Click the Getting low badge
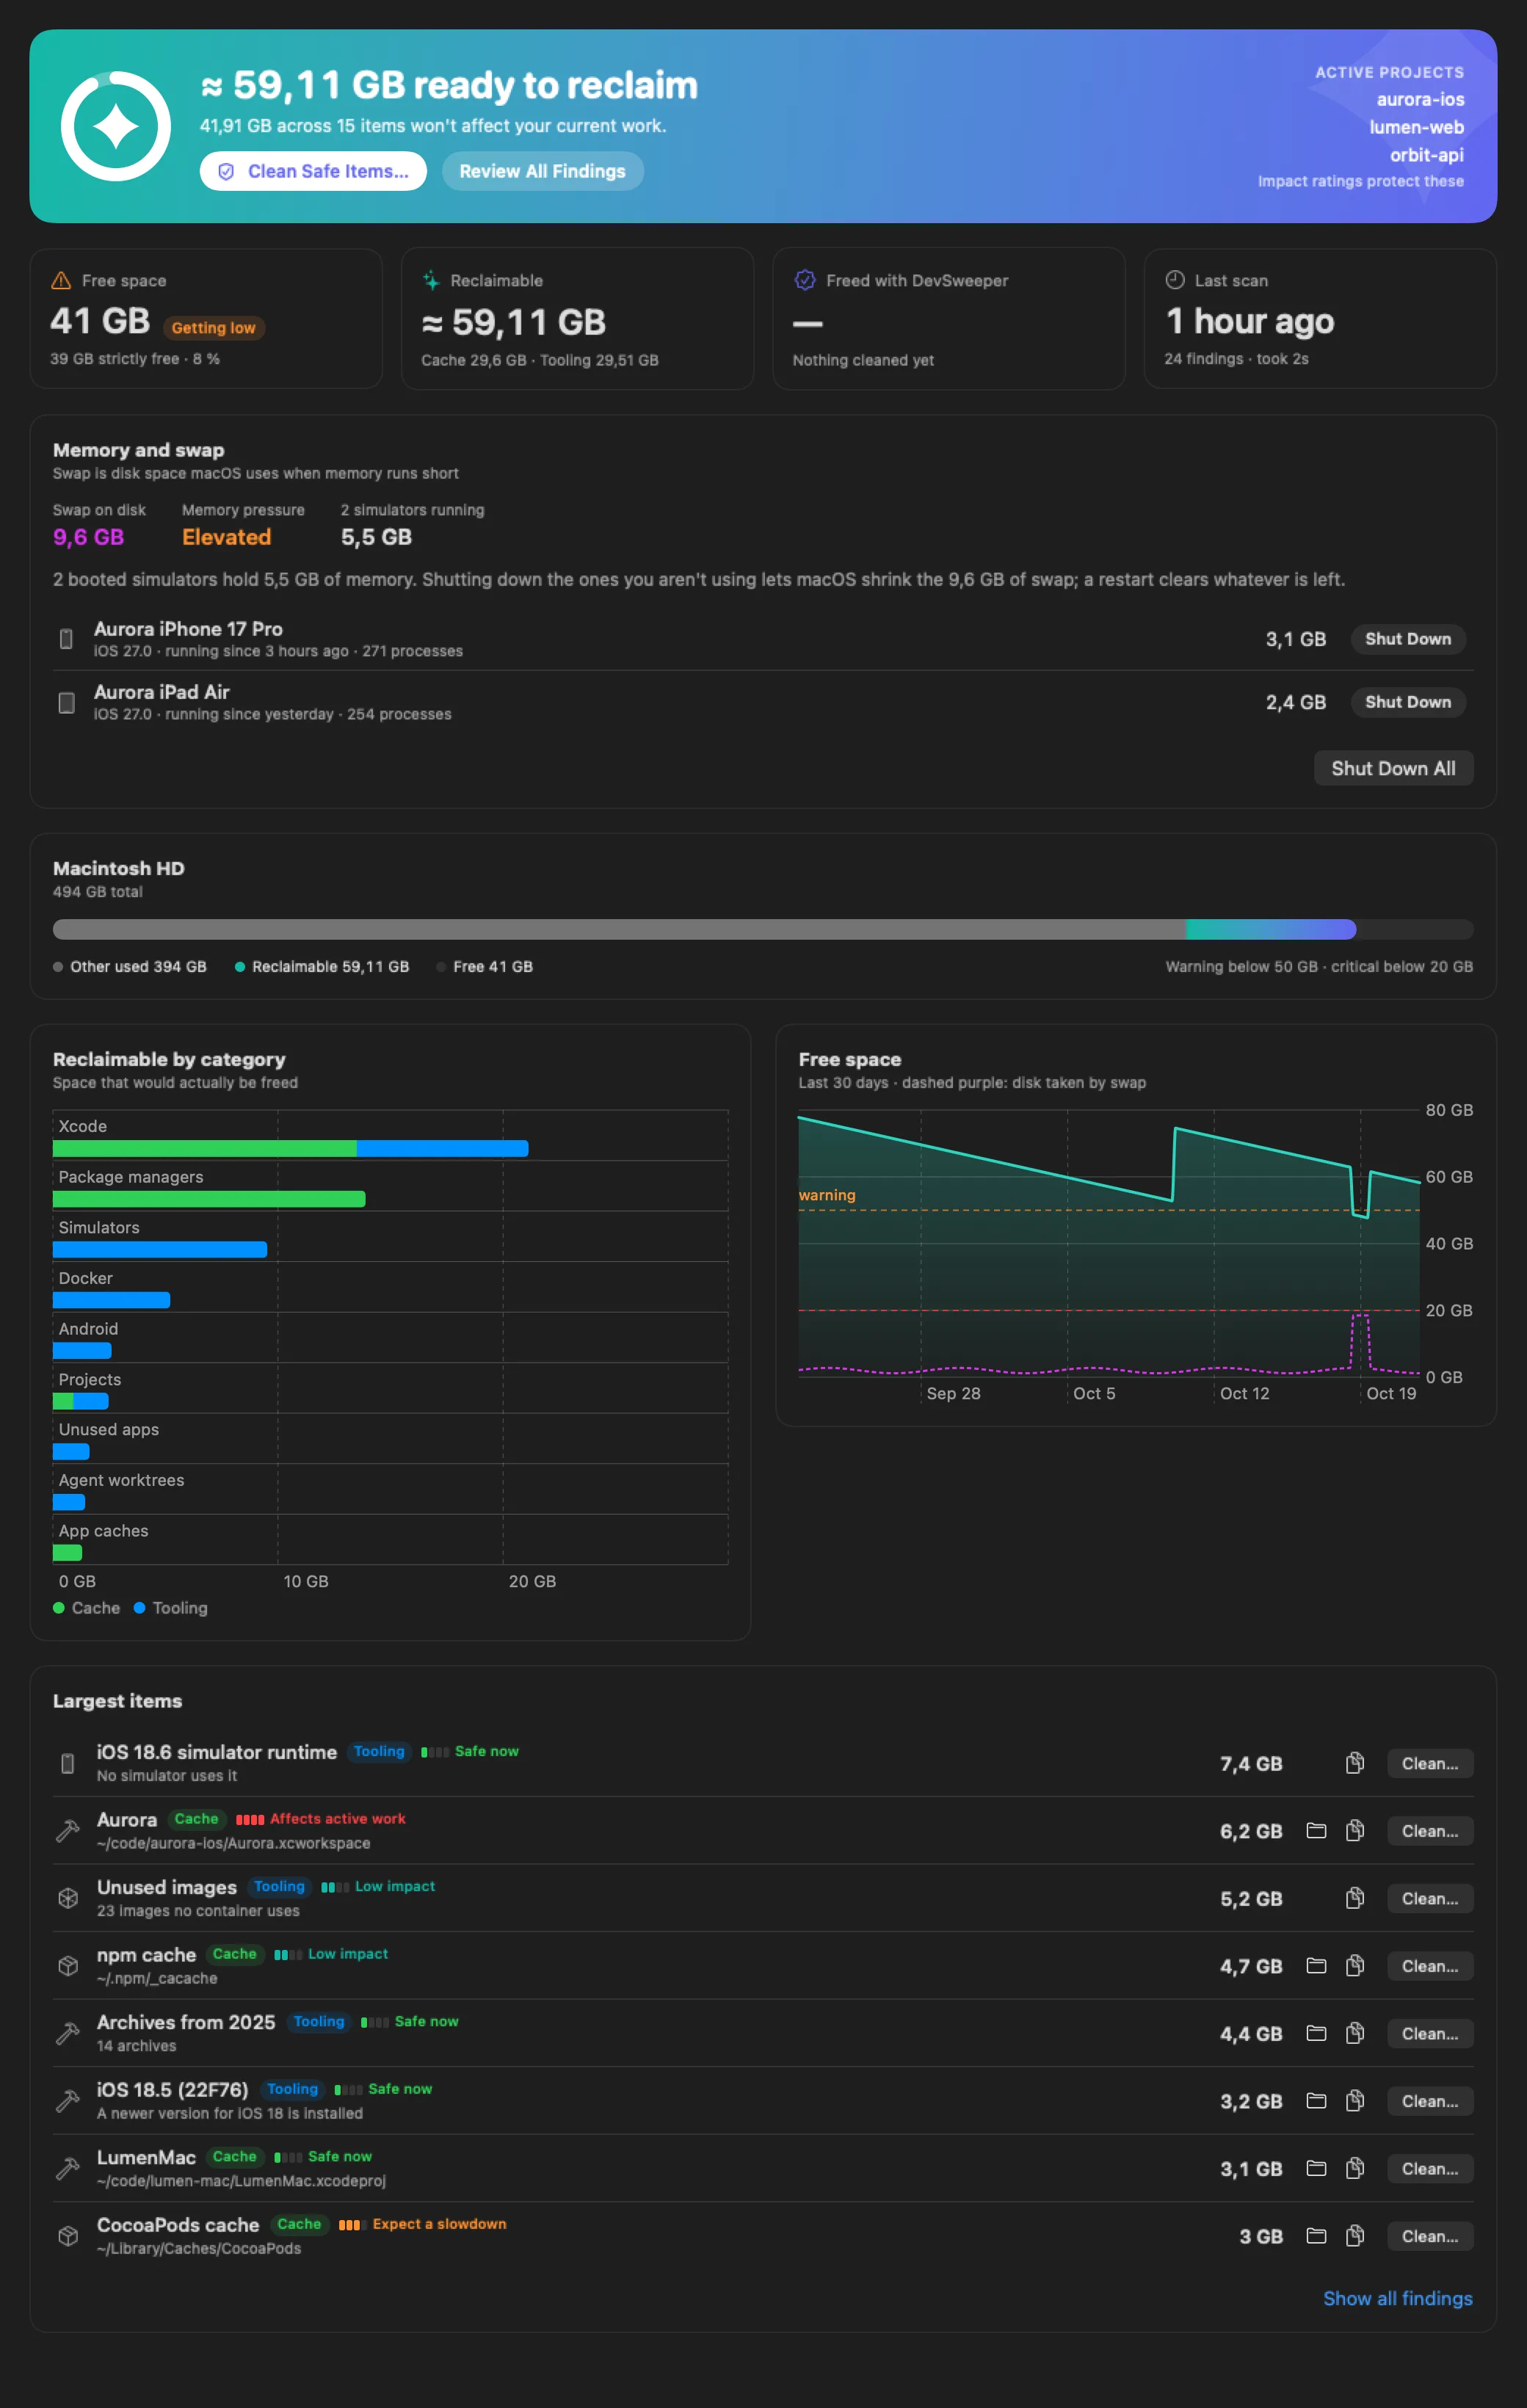 coord(213,328)
